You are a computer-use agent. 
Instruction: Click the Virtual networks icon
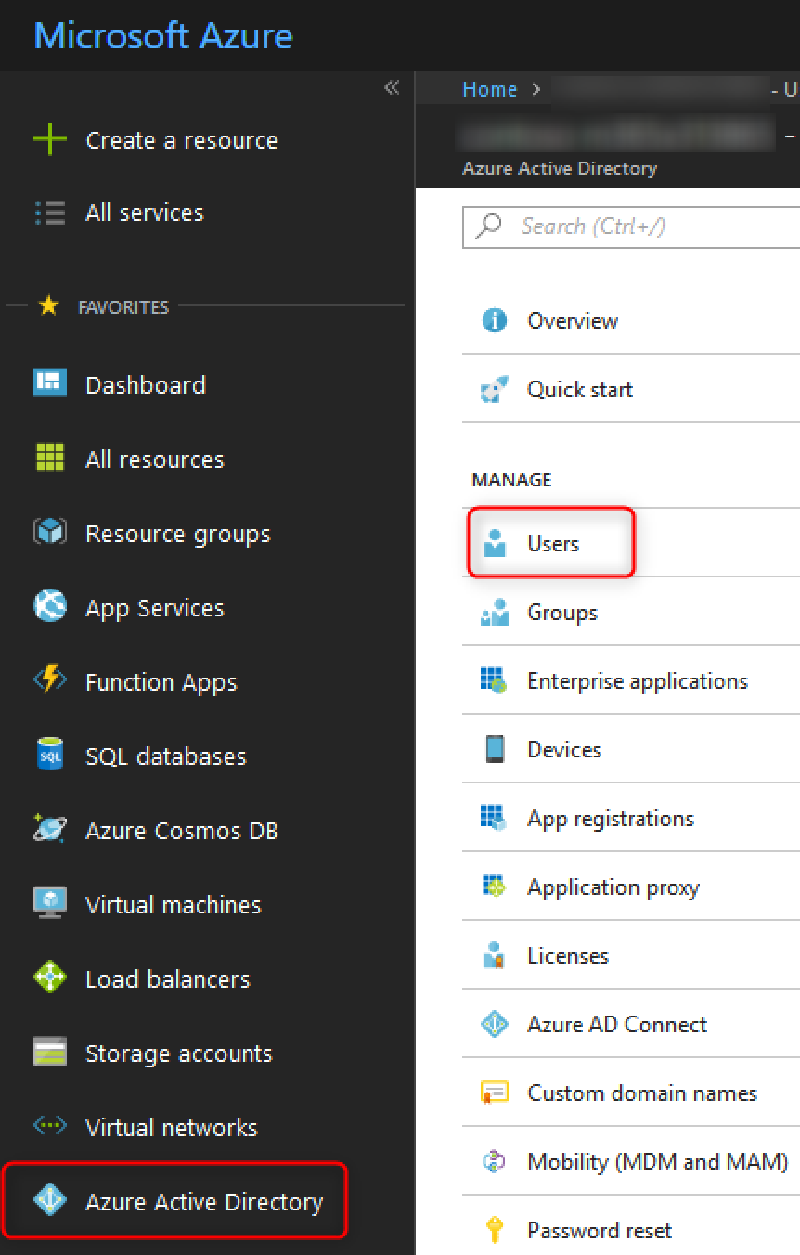point(50,1126)
